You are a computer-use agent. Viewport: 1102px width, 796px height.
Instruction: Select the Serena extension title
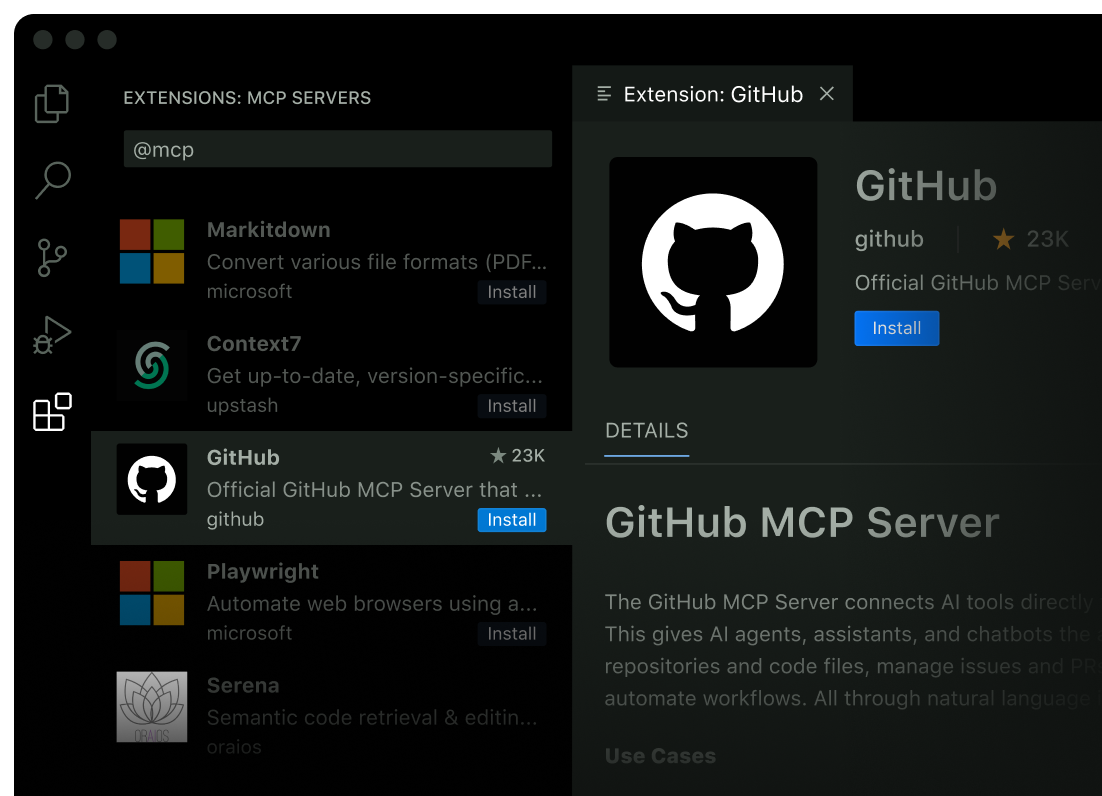click(243, 686)
